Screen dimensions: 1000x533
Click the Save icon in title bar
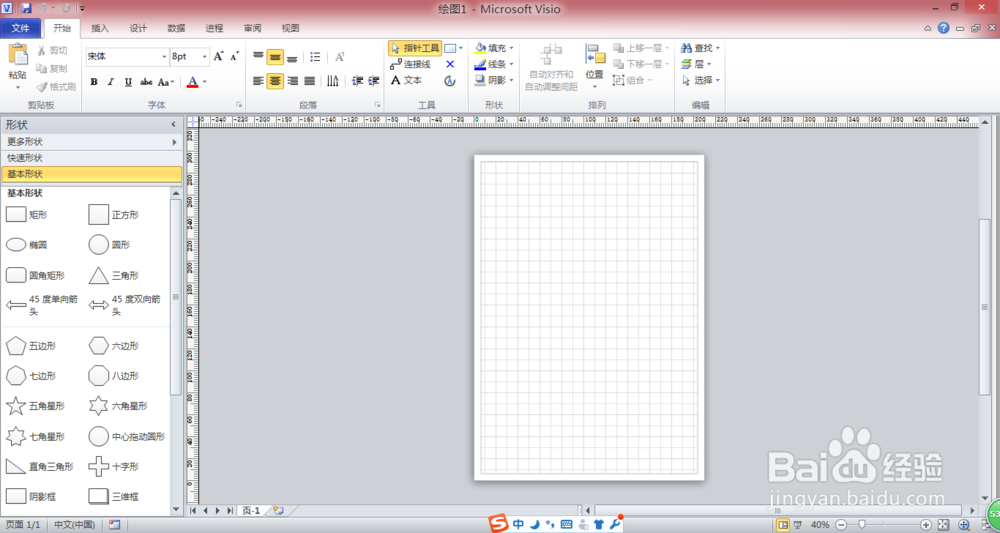26,8
